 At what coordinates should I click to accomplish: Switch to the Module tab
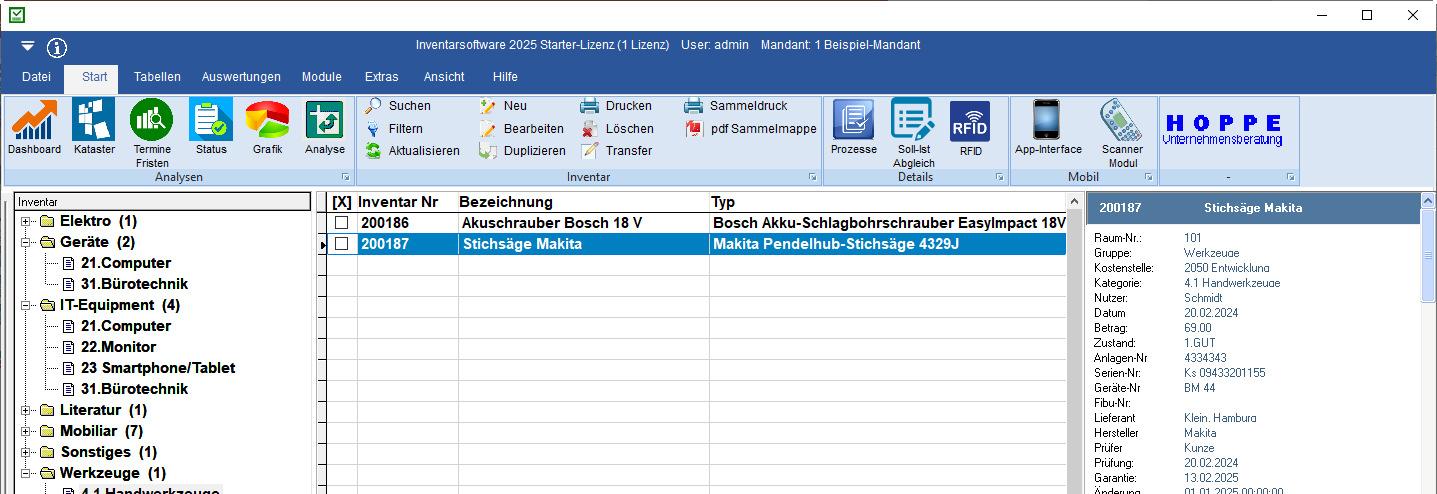click(322, 77)
